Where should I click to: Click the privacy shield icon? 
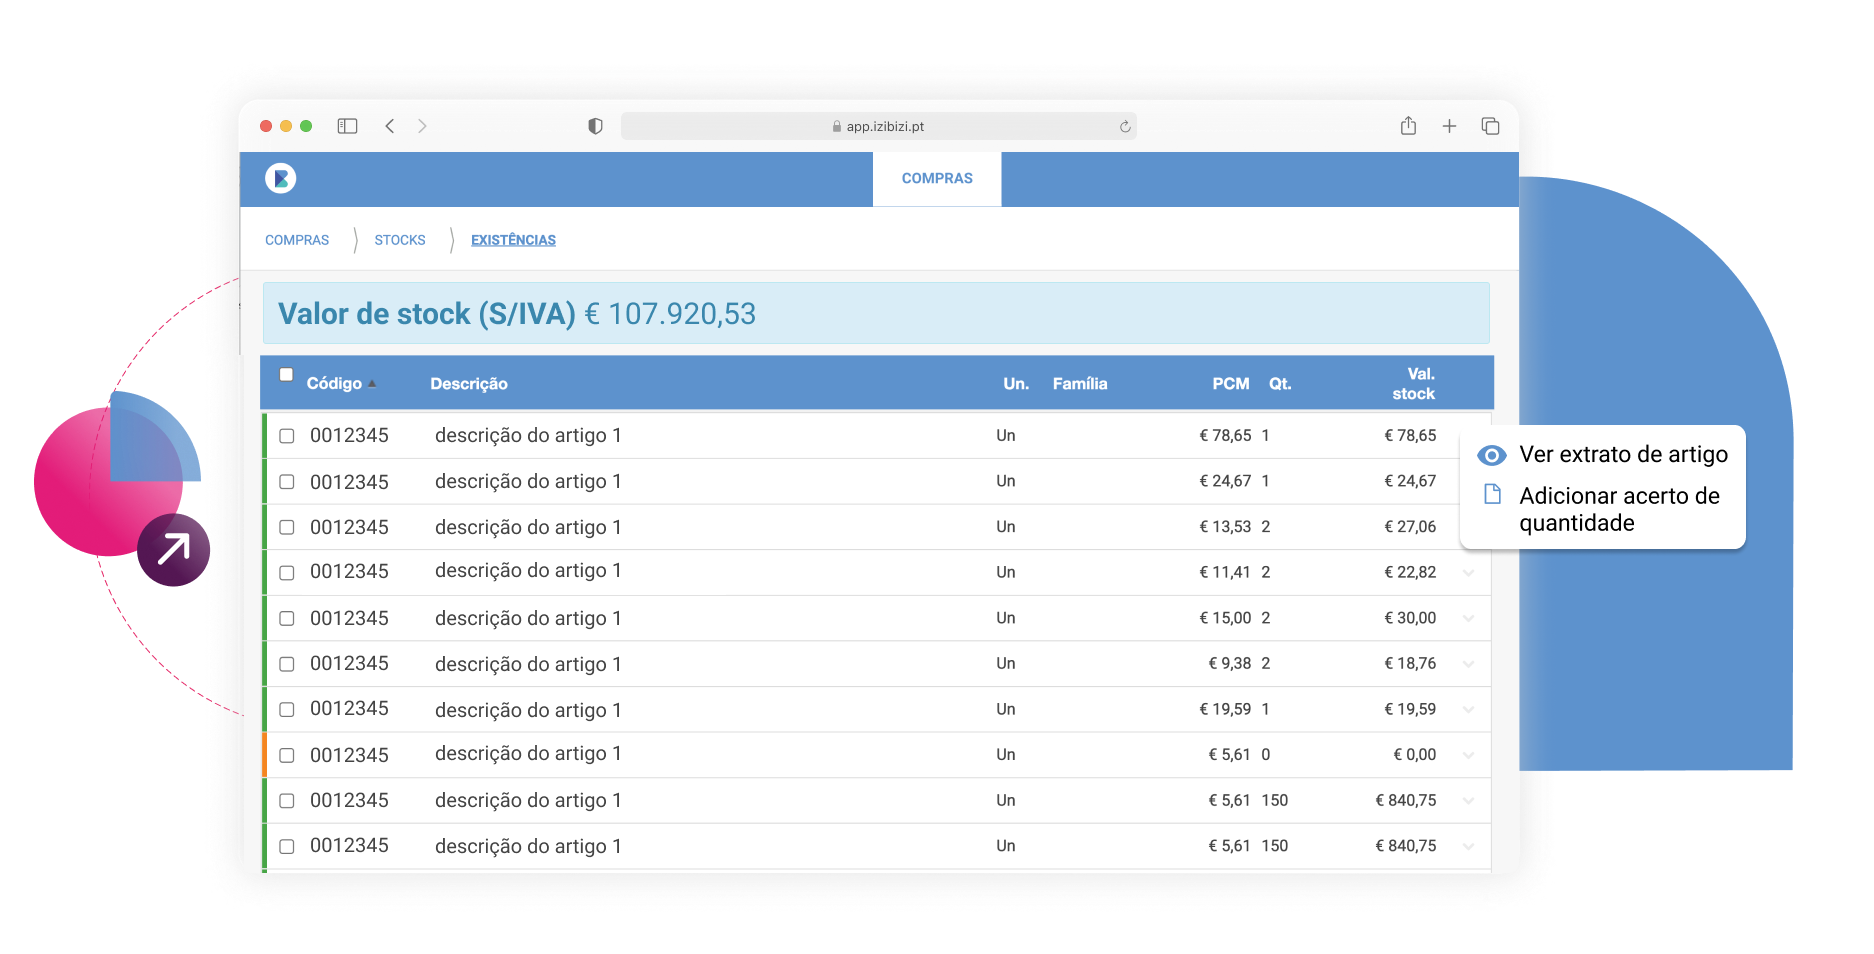[595, 126]
